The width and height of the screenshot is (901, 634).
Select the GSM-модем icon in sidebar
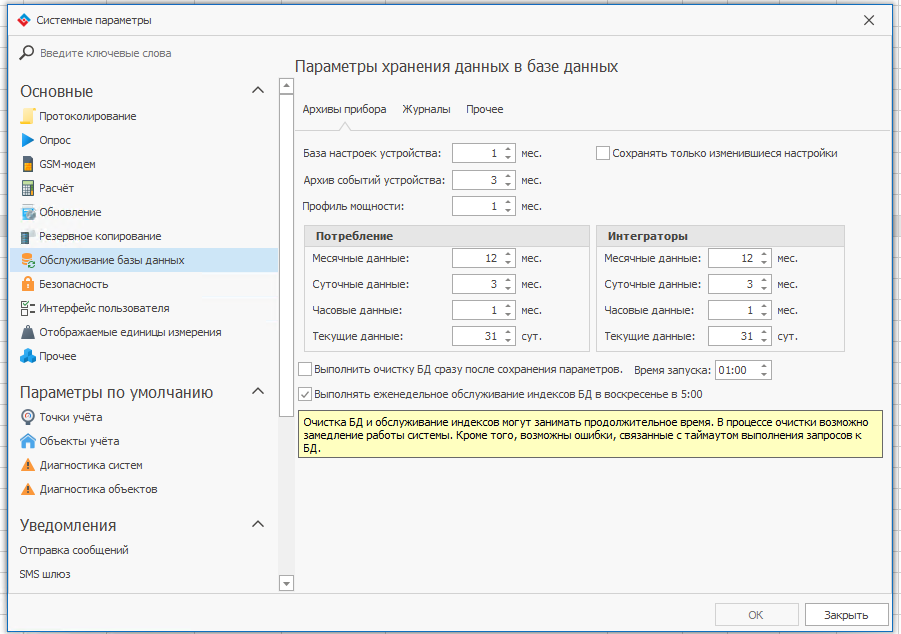pyautogui.click(x=28, y=164)
